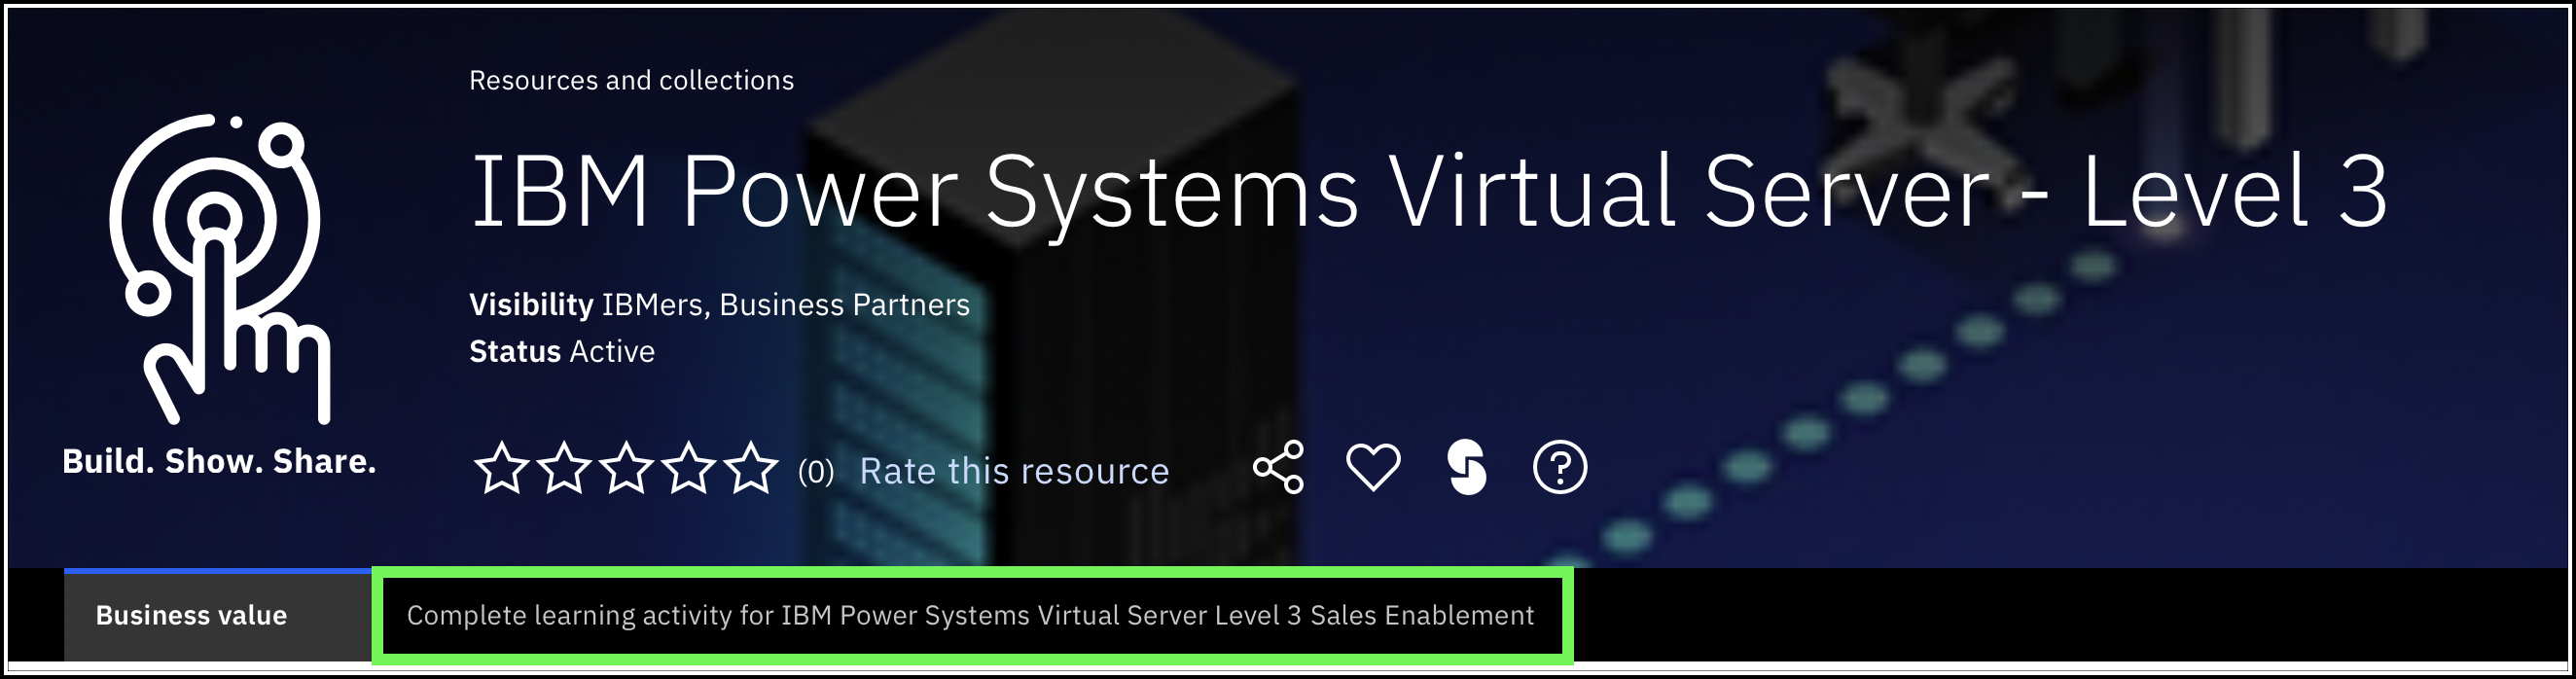Click the Seismic S logo icon
This screenshot has width=2576, height=679.
(x=1467, y=467)
